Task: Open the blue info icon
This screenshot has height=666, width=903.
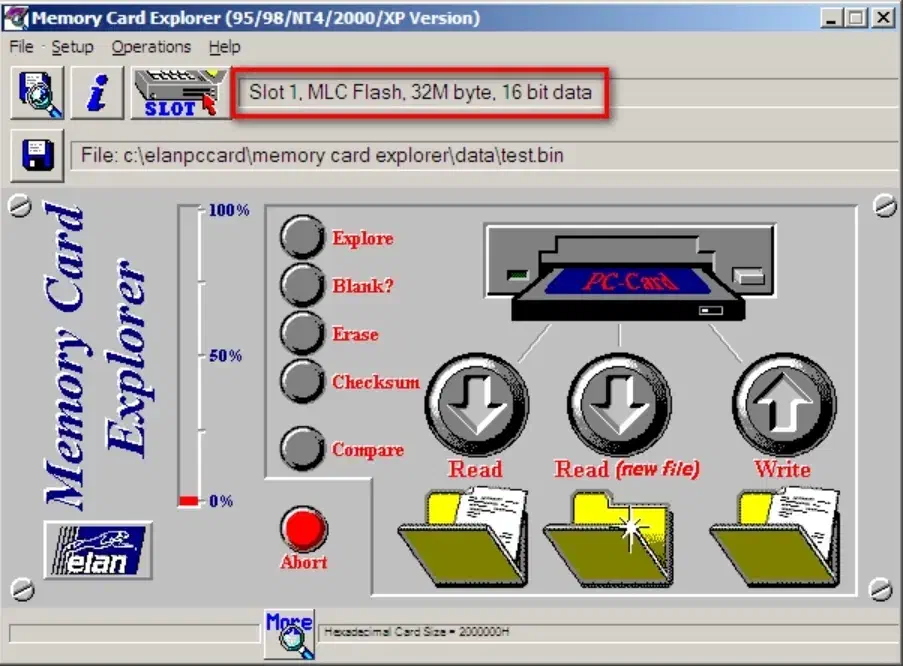Action: [97, 93]
